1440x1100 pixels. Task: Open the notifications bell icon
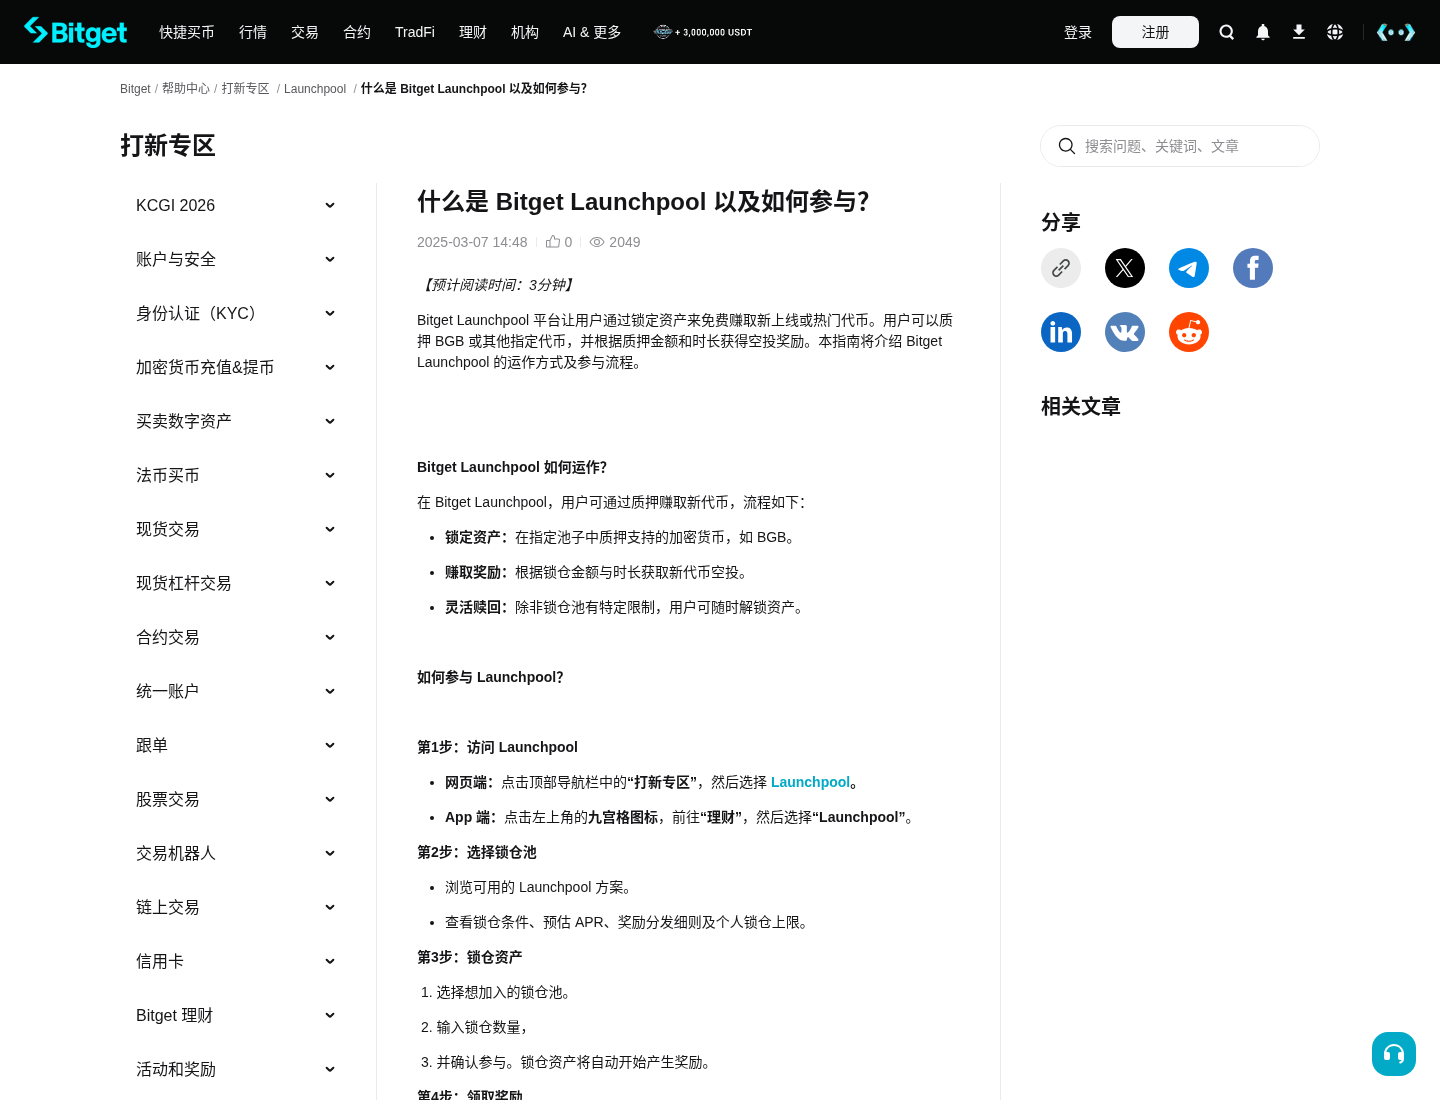[1263, 32]
